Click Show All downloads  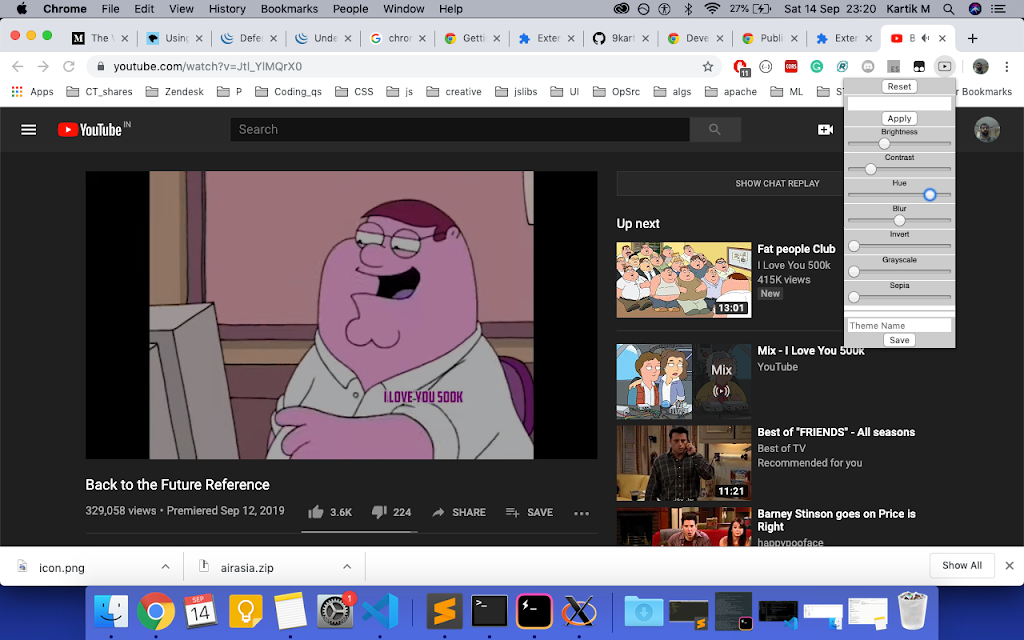[x=961, y=566]
